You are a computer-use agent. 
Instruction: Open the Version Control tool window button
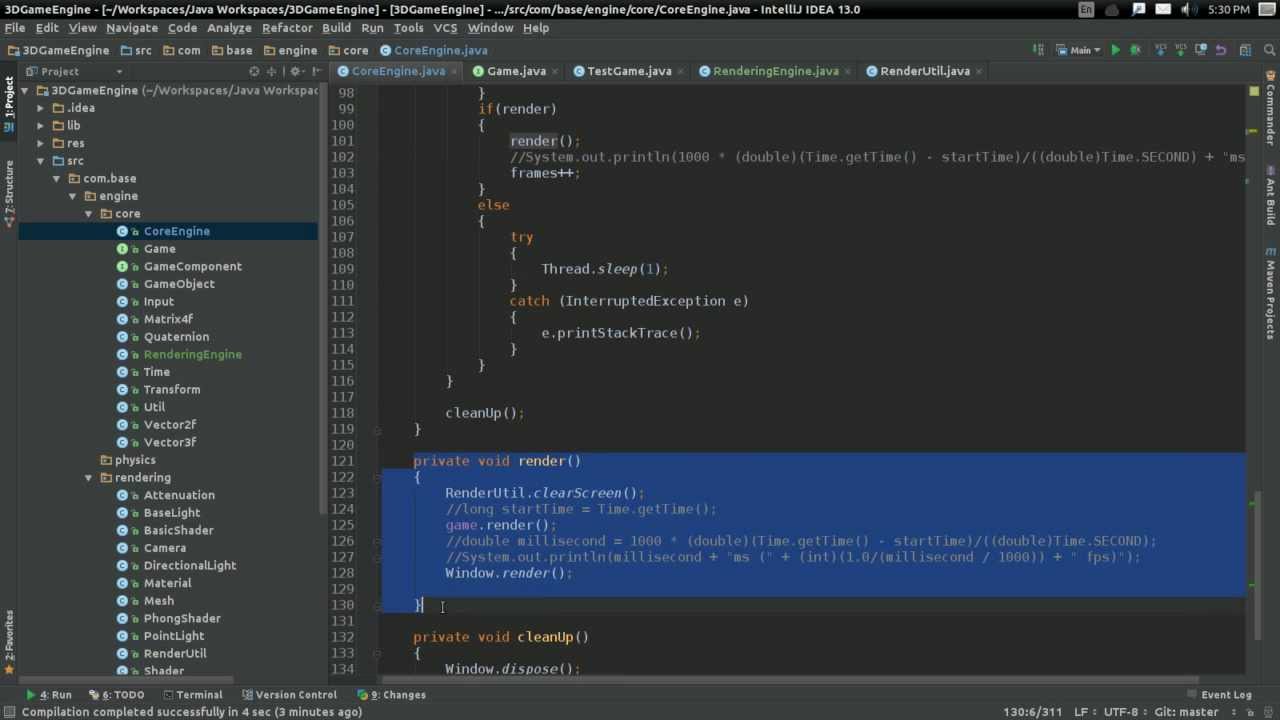(289, 695)
